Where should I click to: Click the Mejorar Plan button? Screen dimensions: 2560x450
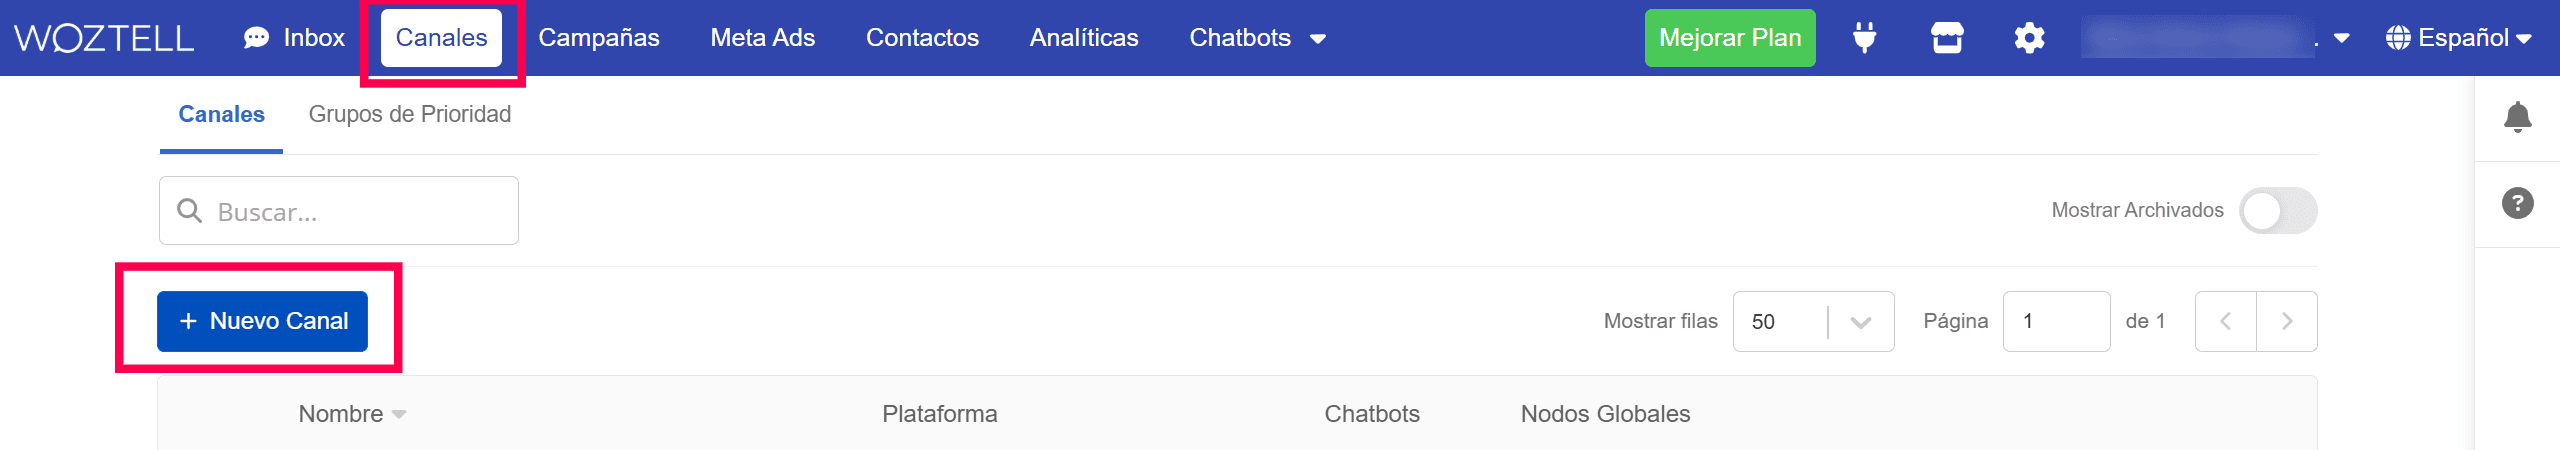click(1730, 38)
